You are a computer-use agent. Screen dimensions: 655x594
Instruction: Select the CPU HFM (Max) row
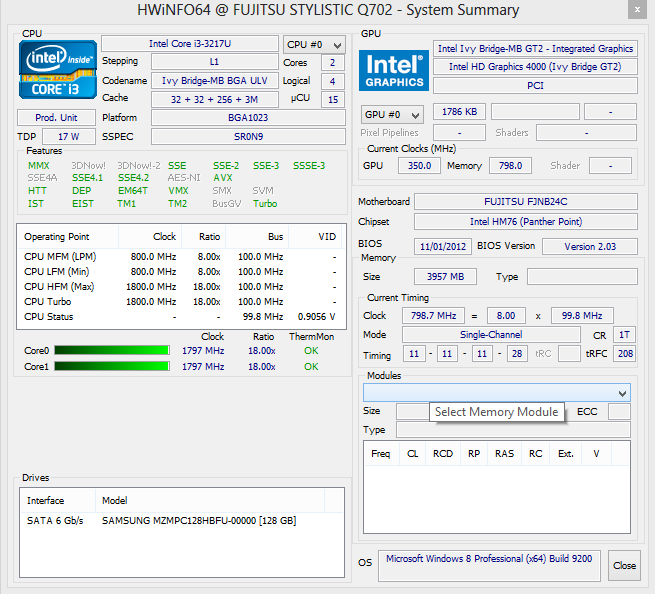(180, 287)
